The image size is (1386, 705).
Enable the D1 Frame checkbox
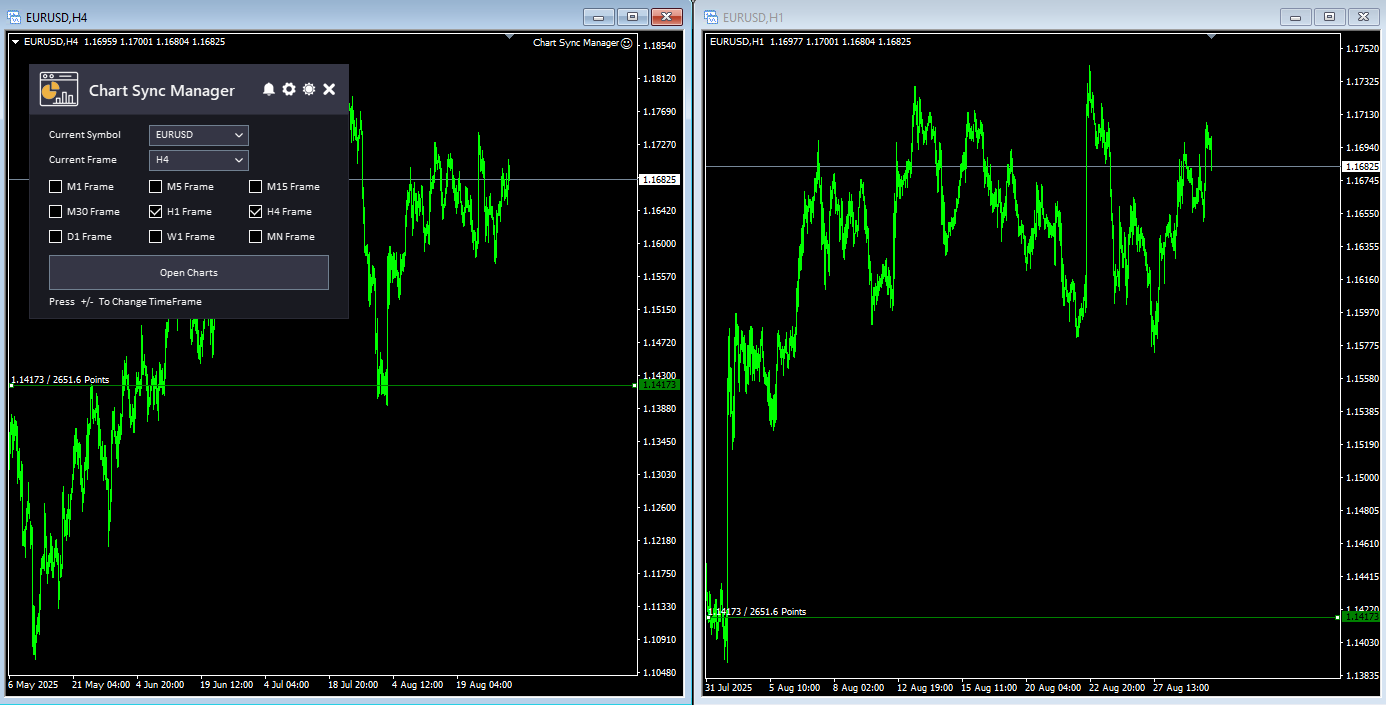tap(56, 236)
